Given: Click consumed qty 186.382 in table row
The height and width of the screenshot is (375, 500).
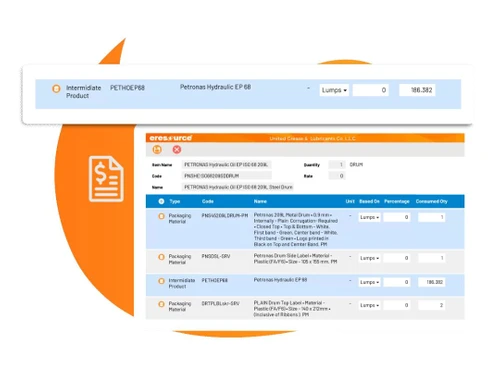Looking at the screenshot, I should click(432, 282).
